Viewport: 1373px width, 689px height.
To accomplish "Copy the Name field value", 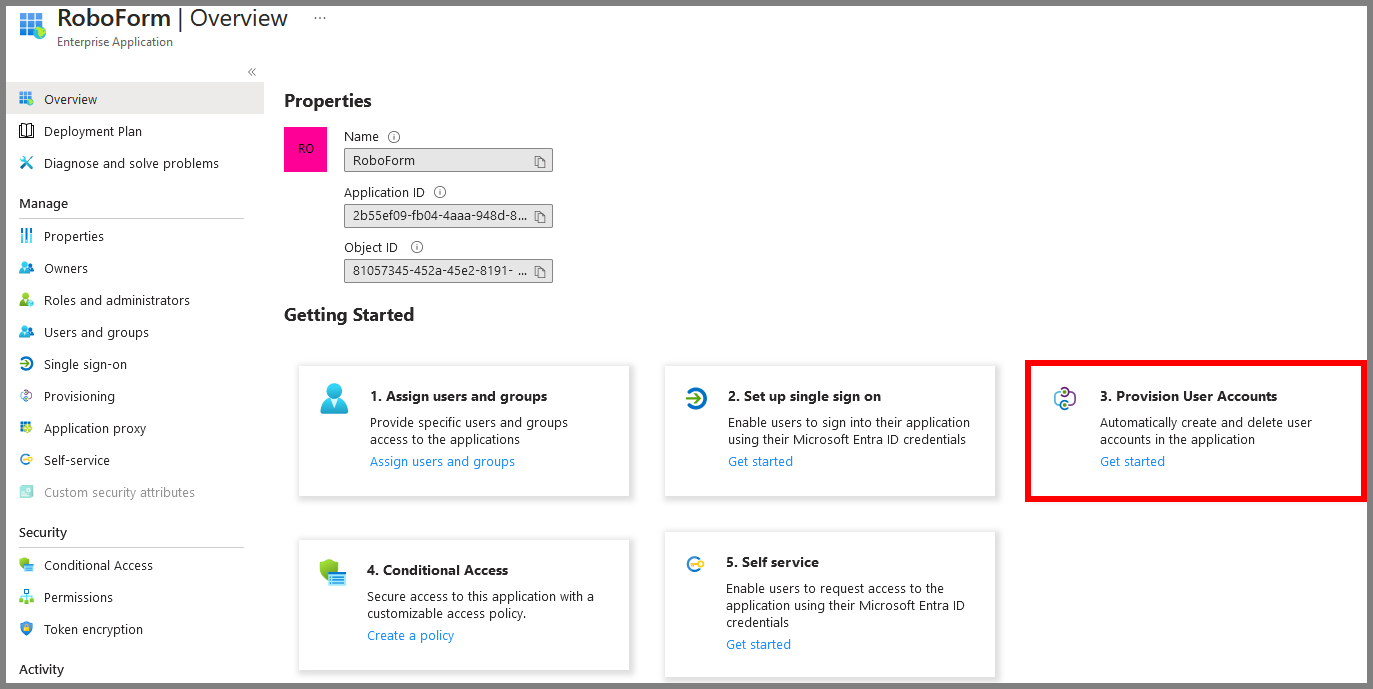I will (539, 161).
